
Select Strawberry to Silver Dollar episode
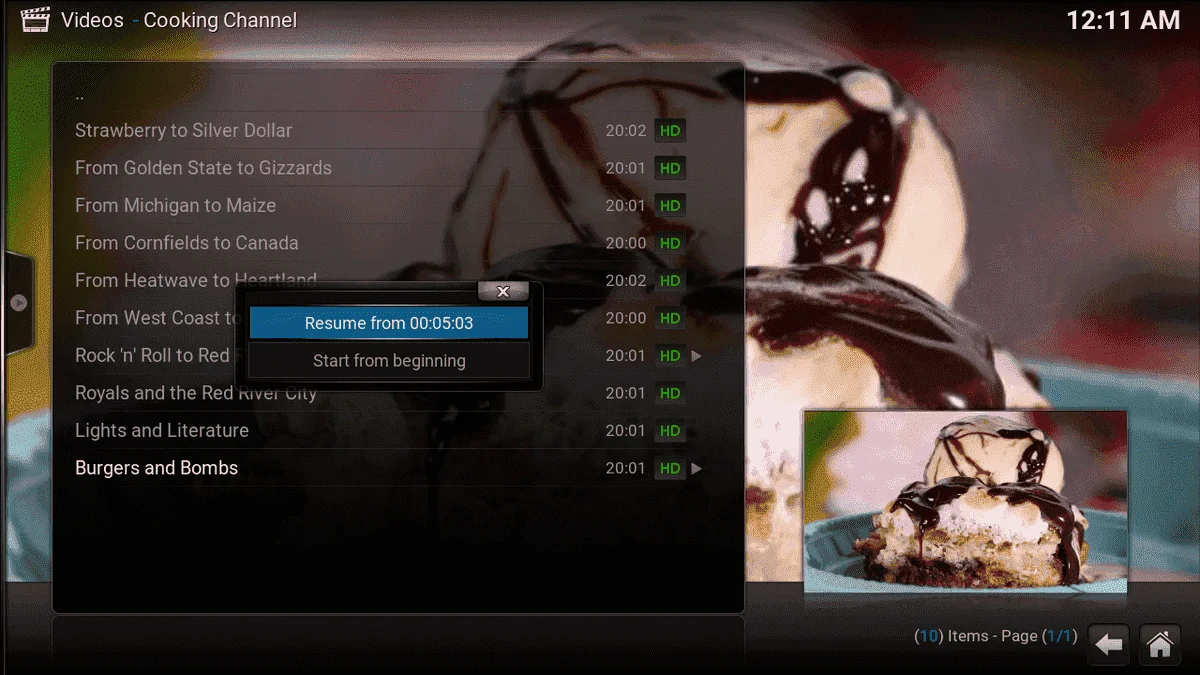(398, 130)
